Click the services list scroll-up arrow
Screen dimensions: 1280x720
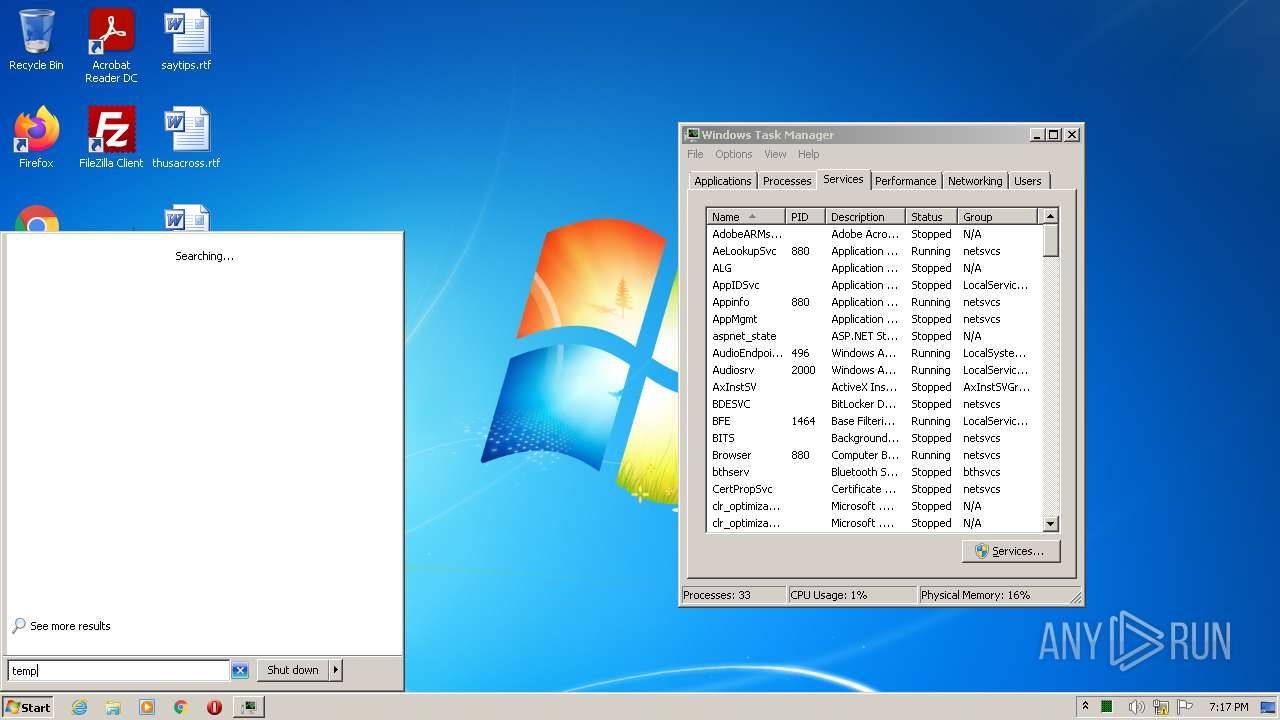tap(1050, 216)
